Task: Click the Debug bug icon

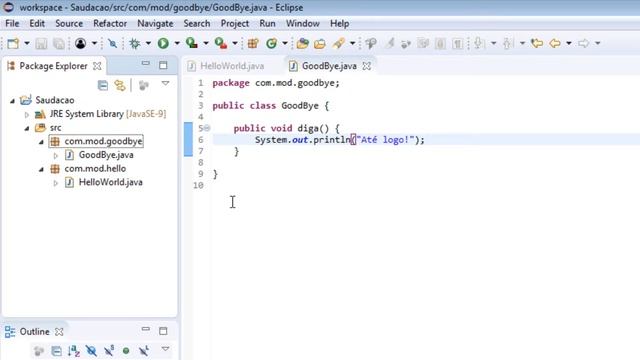Action: pos(135,43)
